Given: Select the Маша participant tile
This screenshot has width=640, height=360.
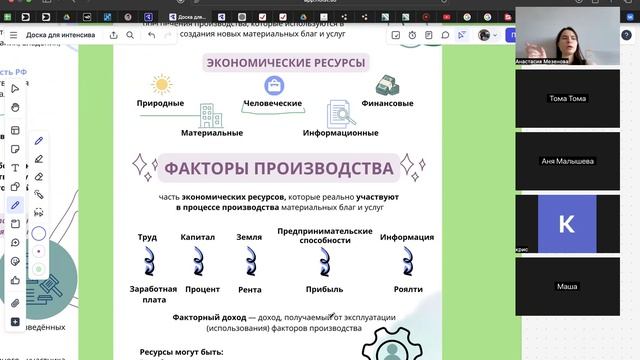Looking at the screenshot, I should (x=567, y=287).
